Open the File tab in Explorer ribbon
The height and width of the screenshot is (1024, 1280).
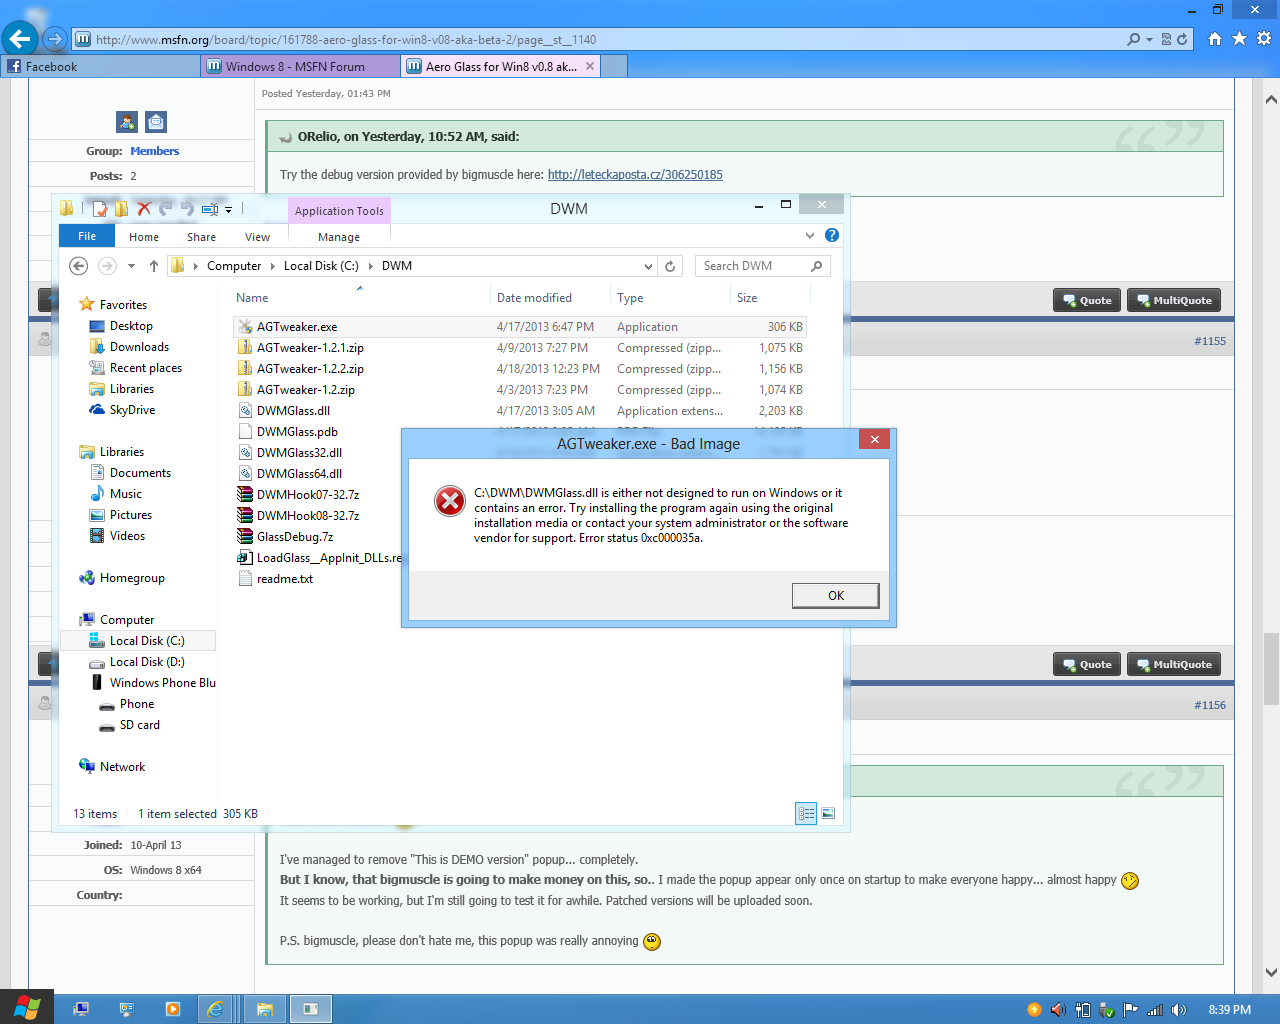tap(87, 237)
